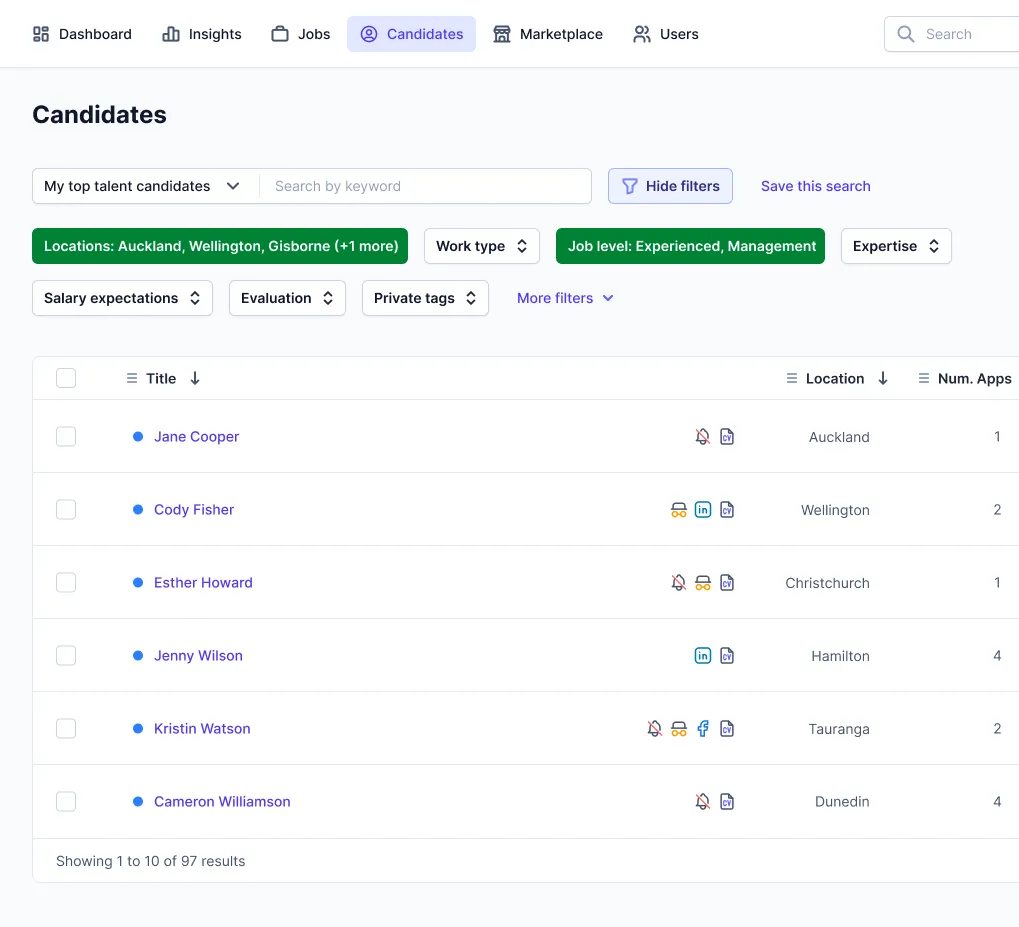
Task: Focus the Search by keyword field
Action: [425, 186]
